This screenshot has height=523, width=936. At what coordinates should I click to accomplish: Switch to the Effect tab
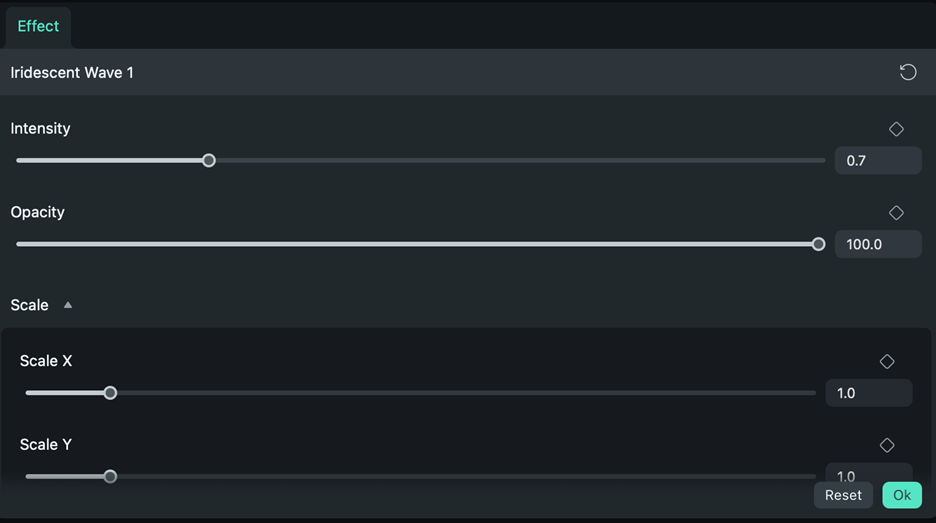click(x=38, y=26)
